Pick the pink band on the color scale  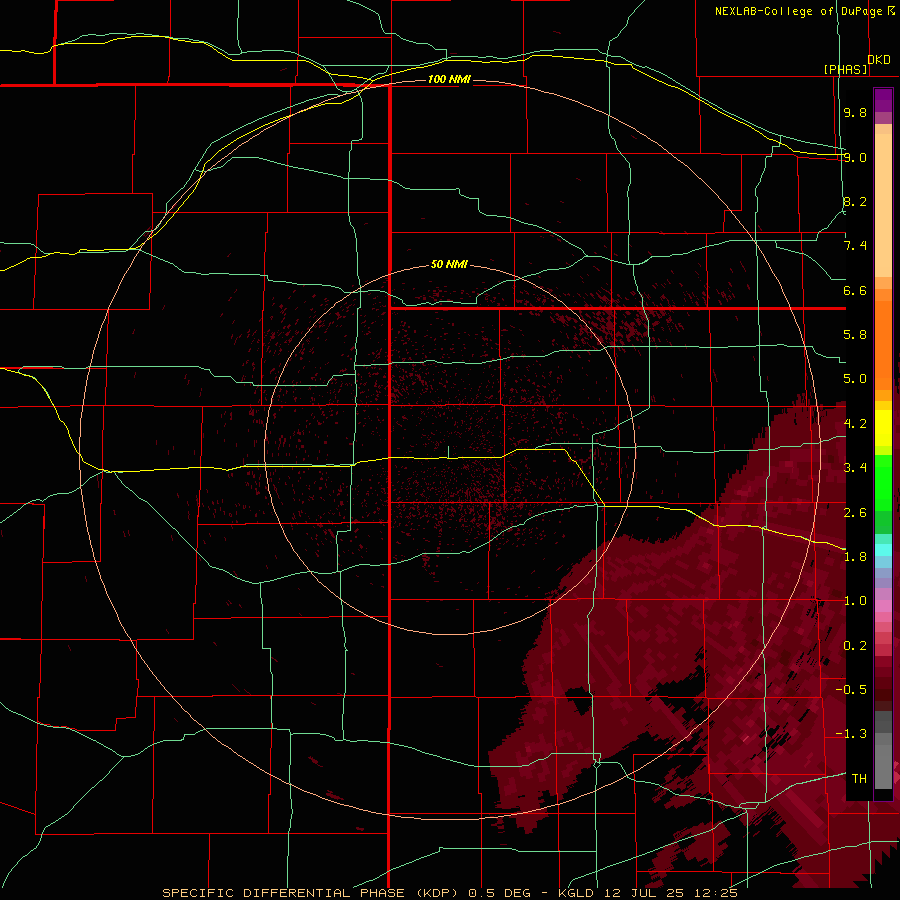pos(883,606)
